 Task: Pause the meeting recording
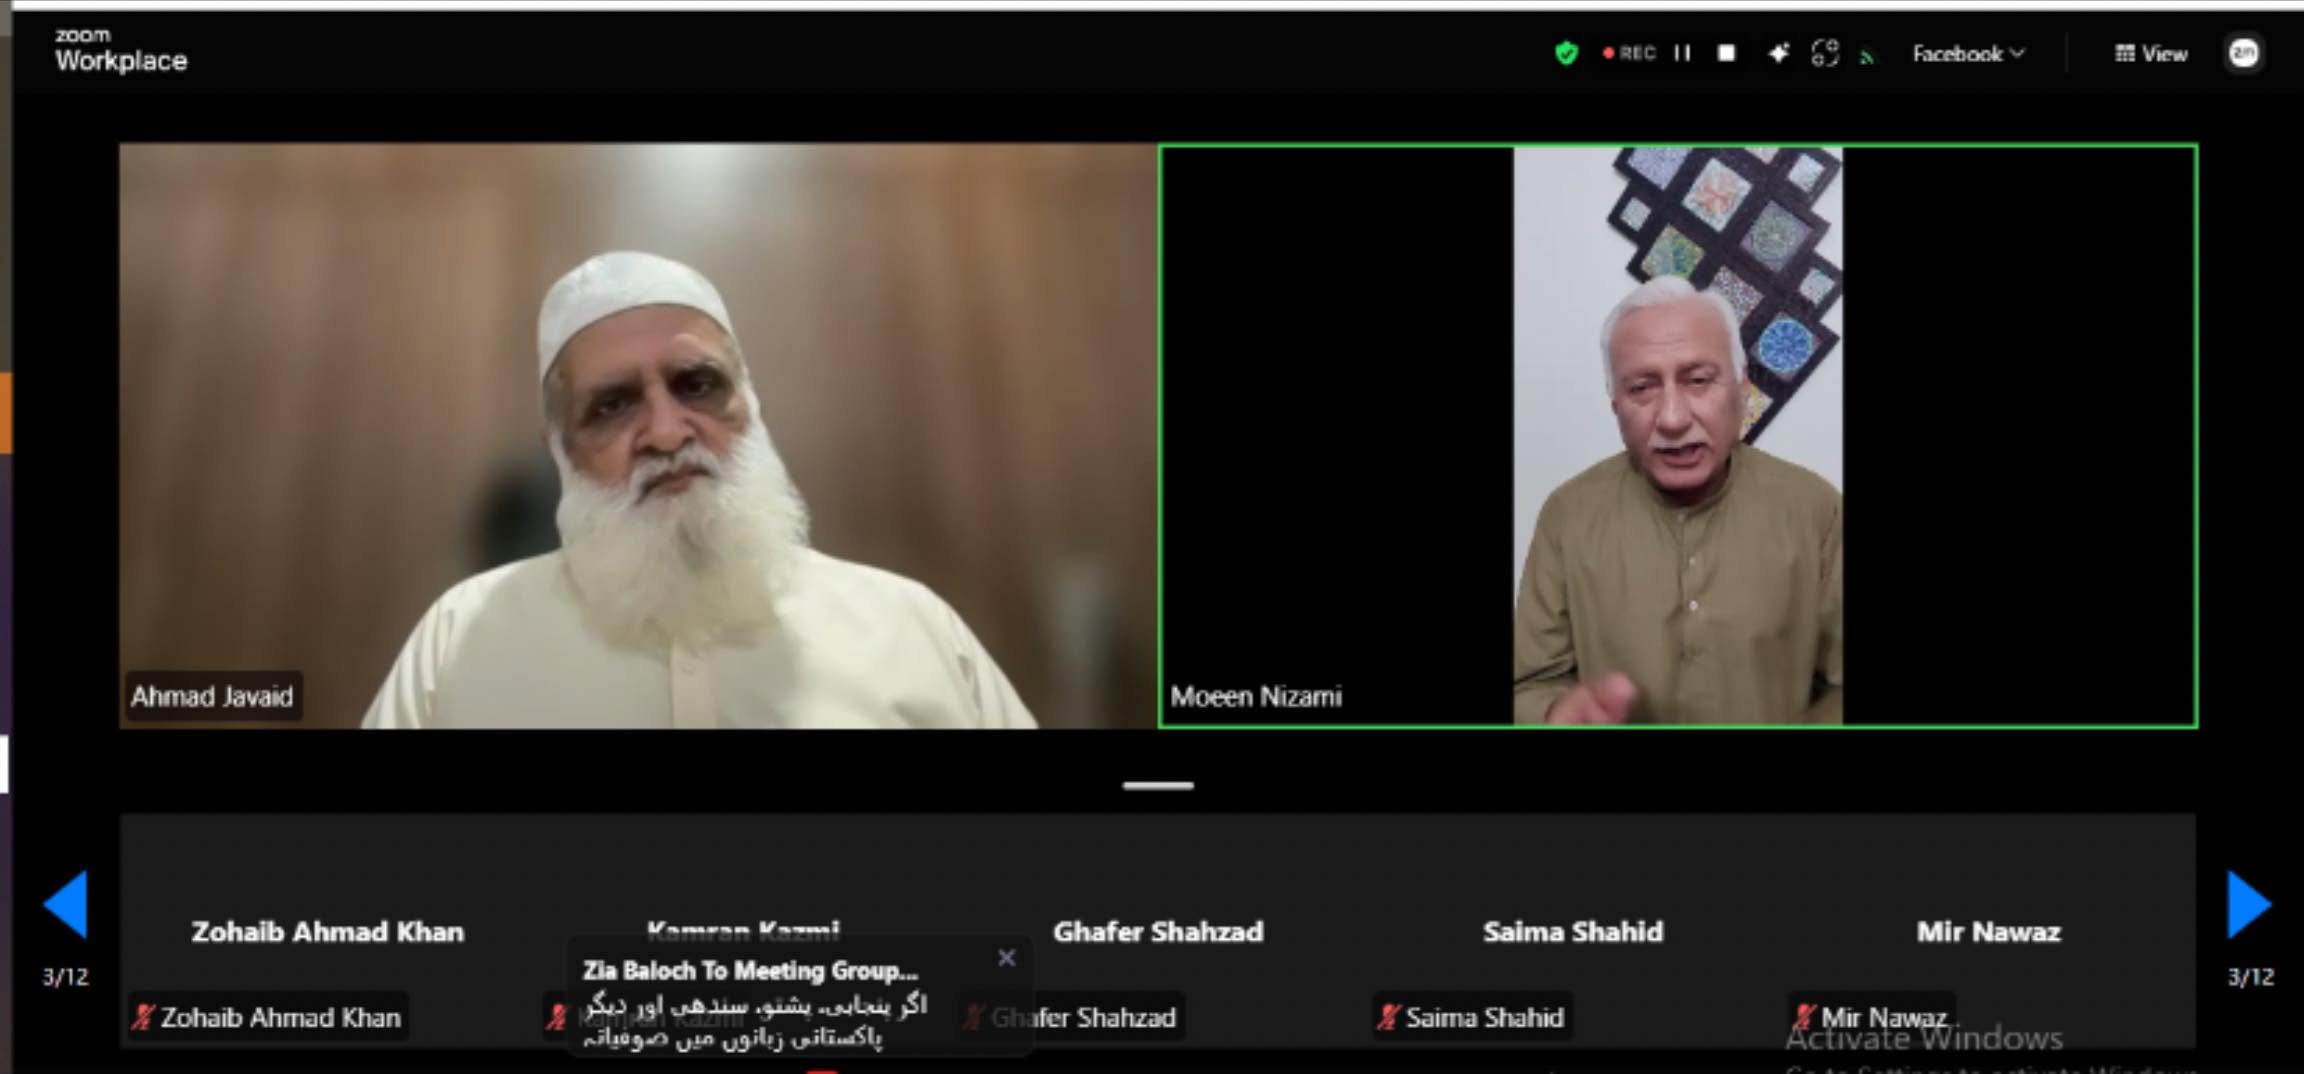click(1682, 53)
